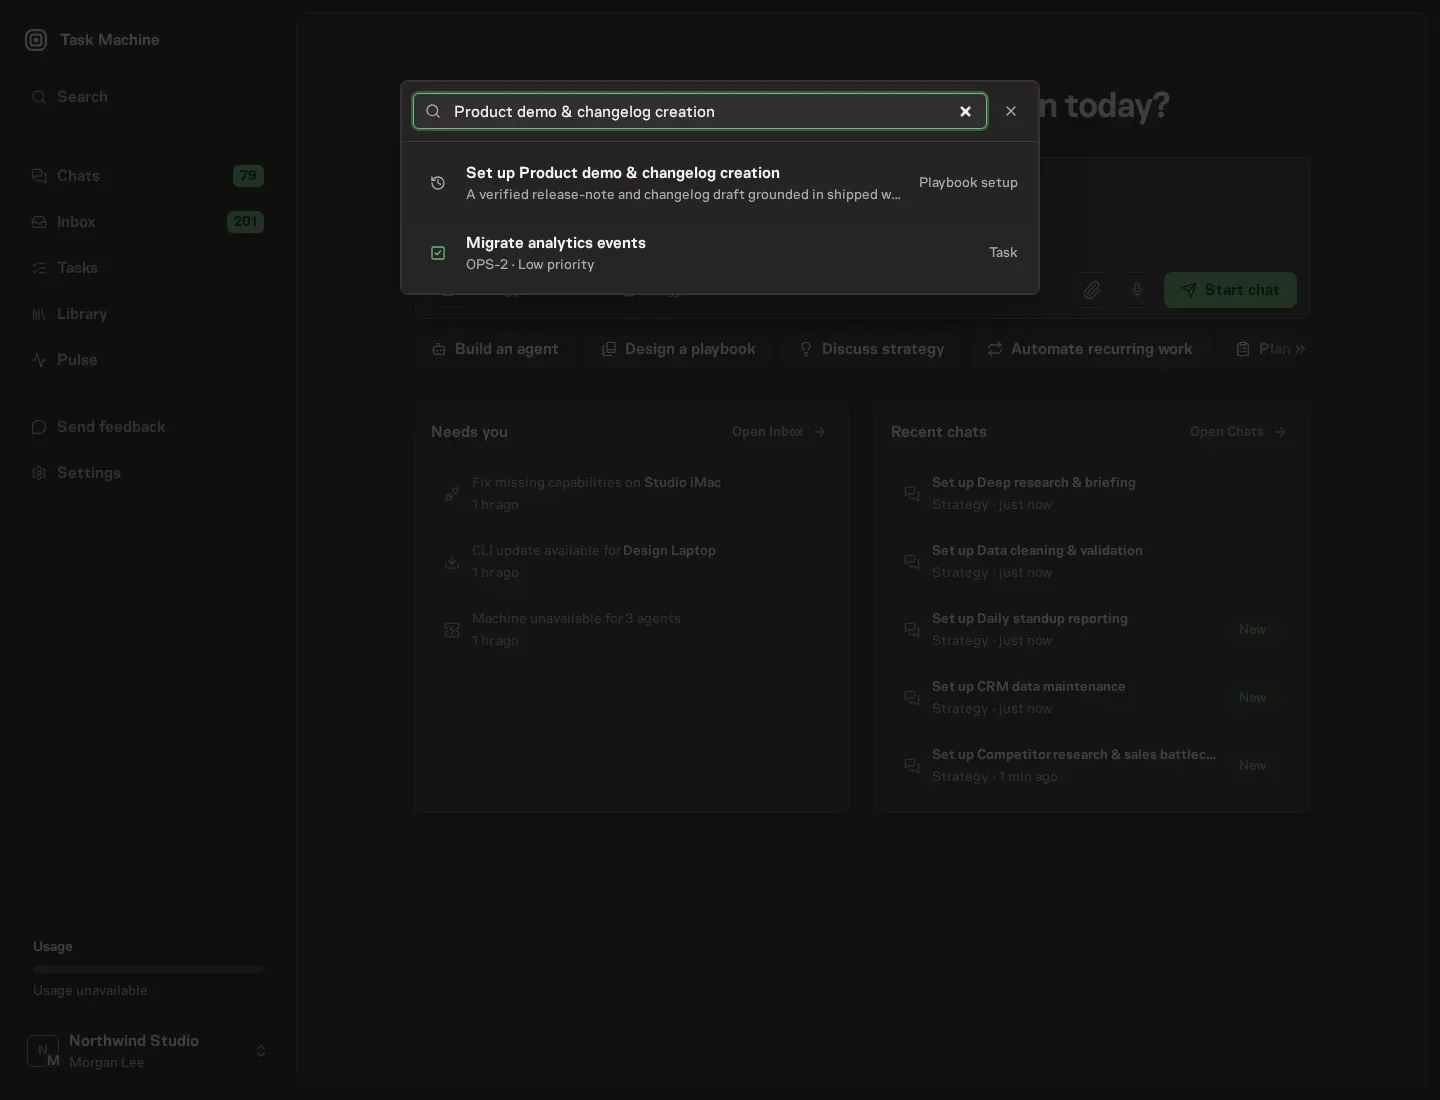Viewport: 1440px width, 1100px height.
Task: Open the 'Set up Deep research & briefing' chat
Action: [1092, 494]
